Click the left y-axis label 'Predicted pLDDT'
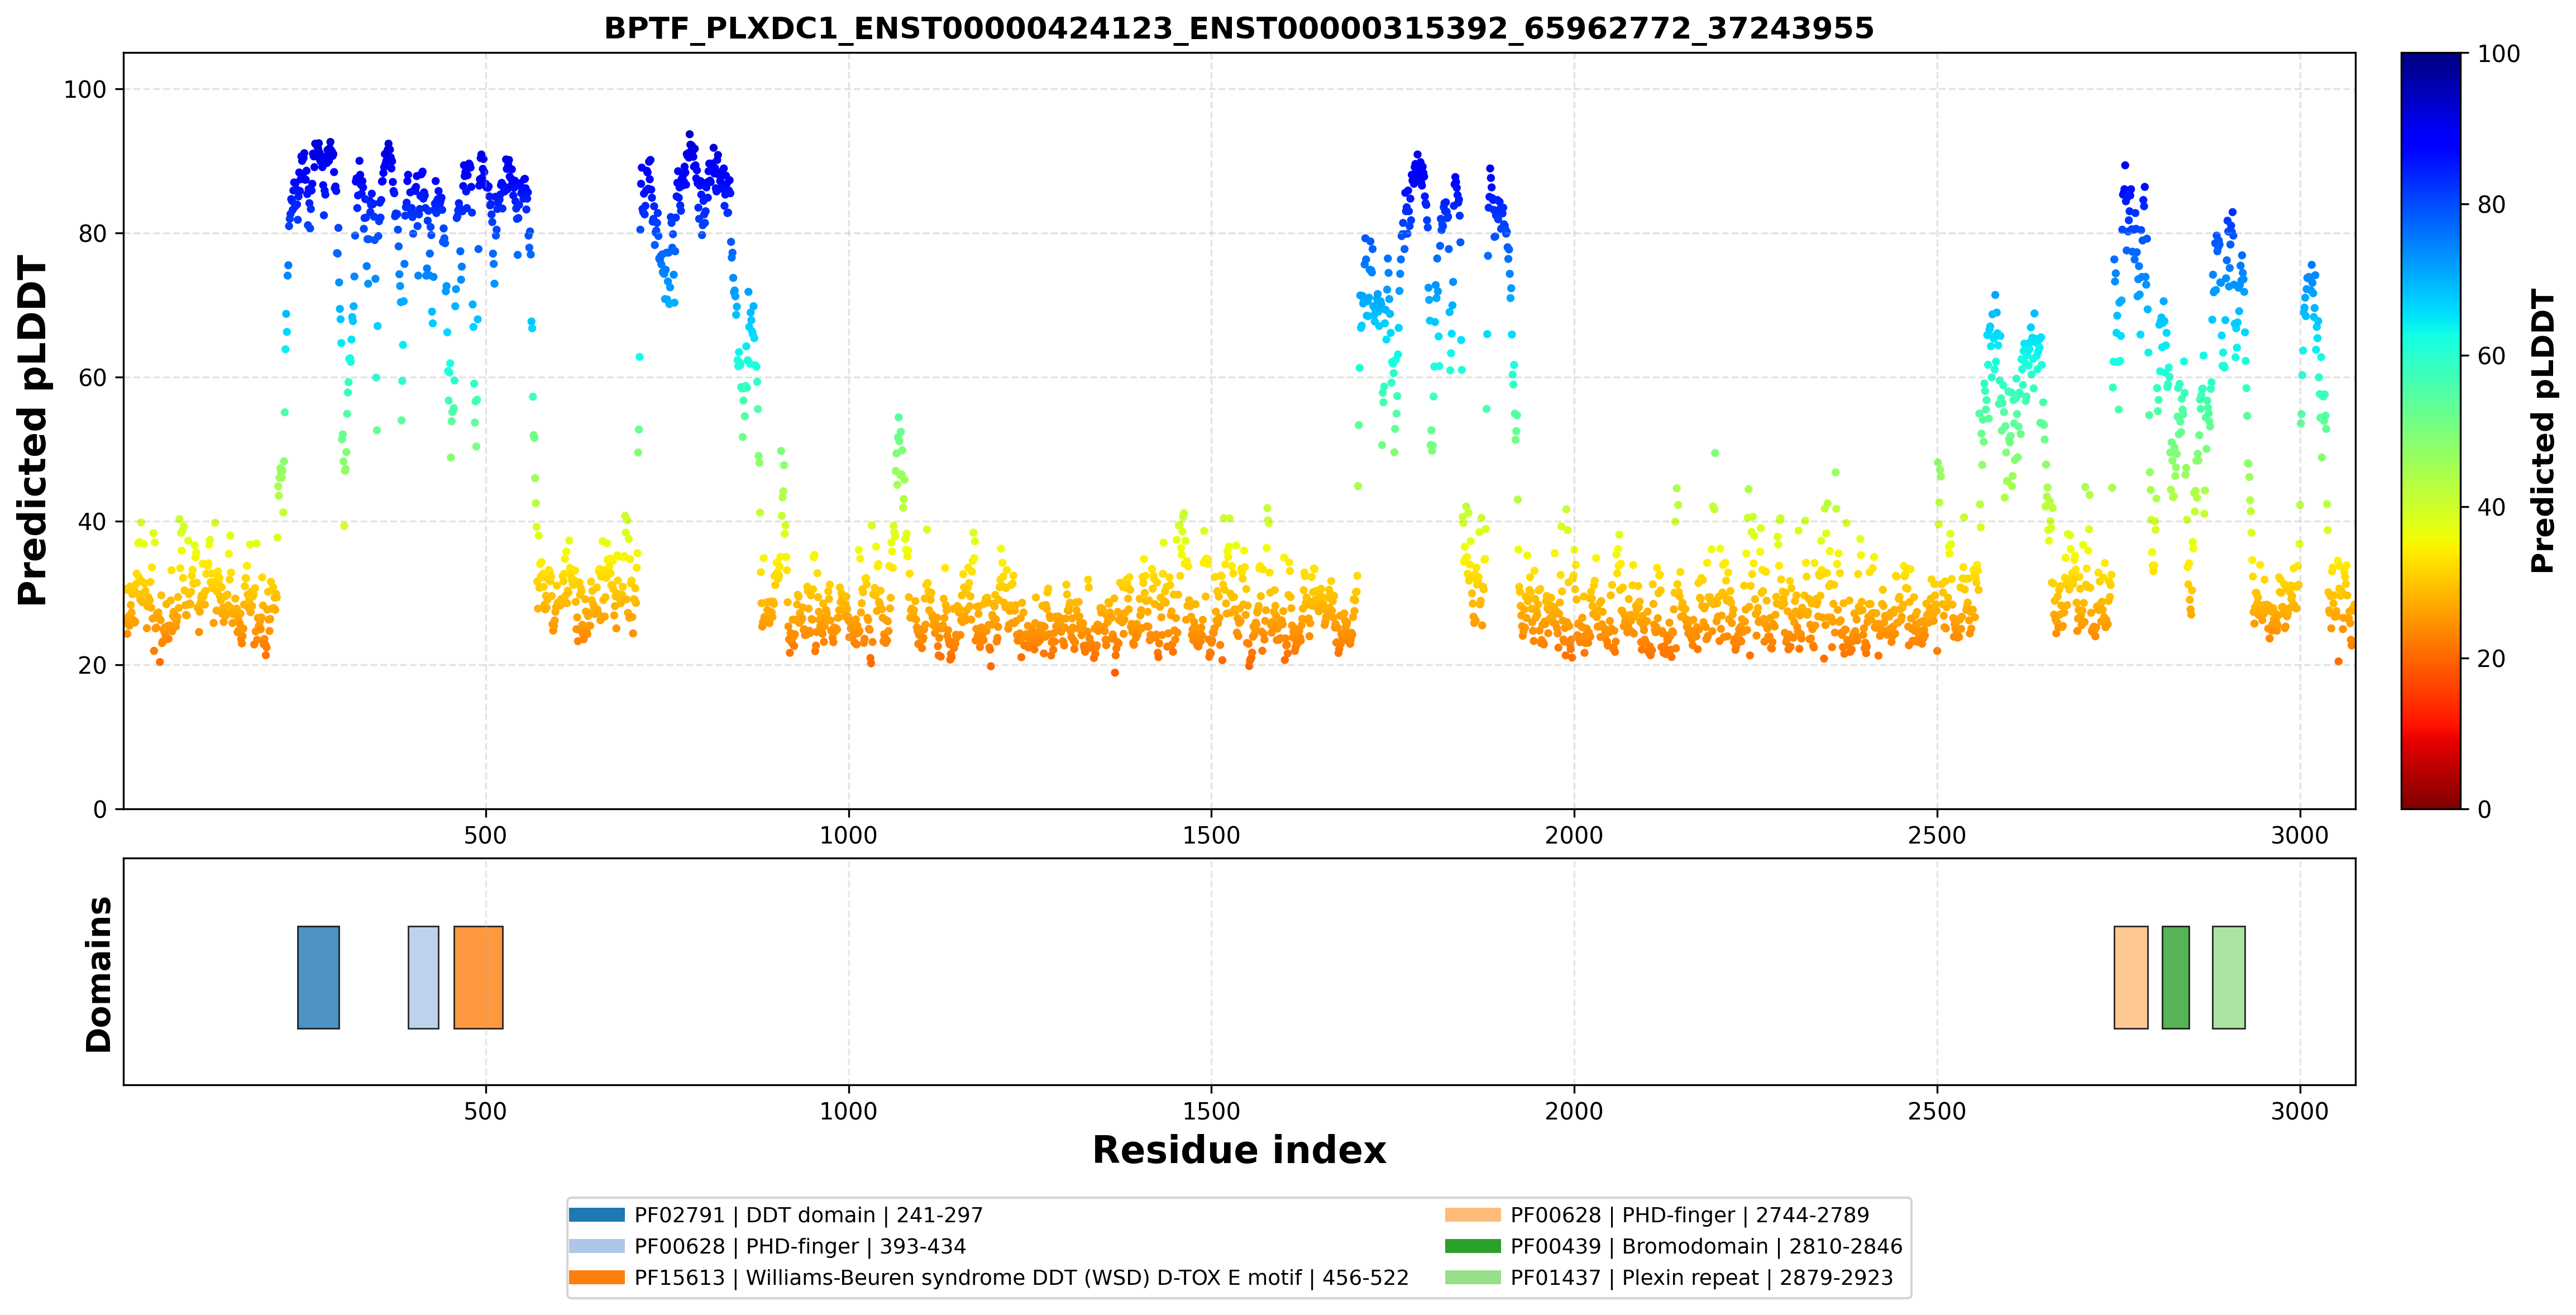The height and width of the screenshot is (1315, 2576). 33,431
